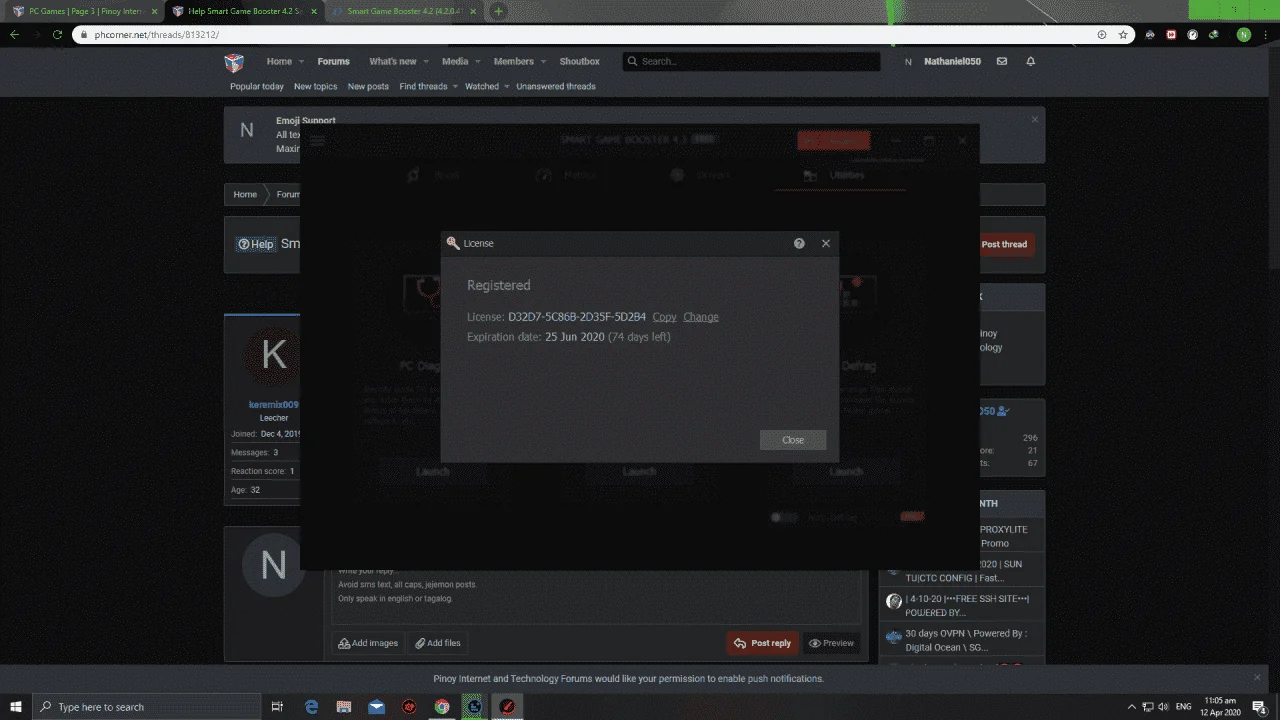
Task: Expand the What's new dropdown arrow
Action: [x=424, y=62]
